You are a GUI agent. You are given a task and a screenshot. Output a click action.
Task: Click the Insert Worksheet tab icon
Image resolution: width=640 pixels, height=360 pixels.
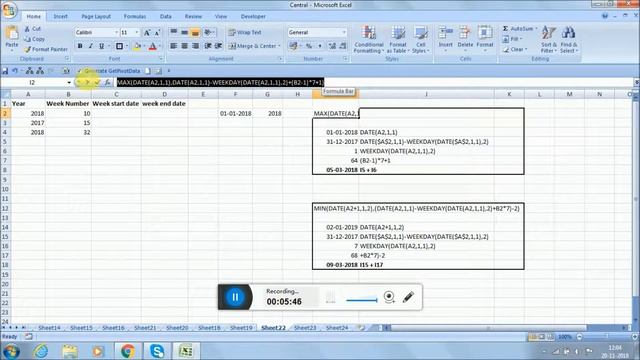point(361,328)
